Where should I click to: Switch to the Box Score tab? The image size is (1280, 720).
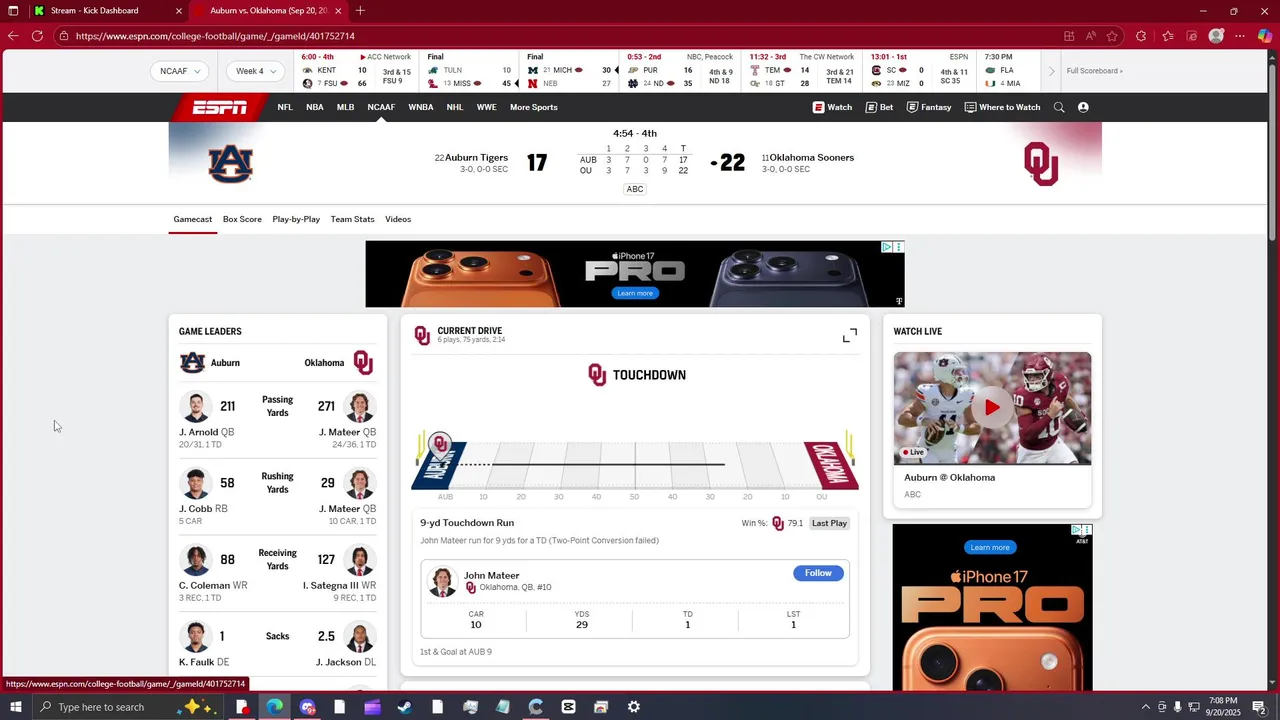(242, 219)
